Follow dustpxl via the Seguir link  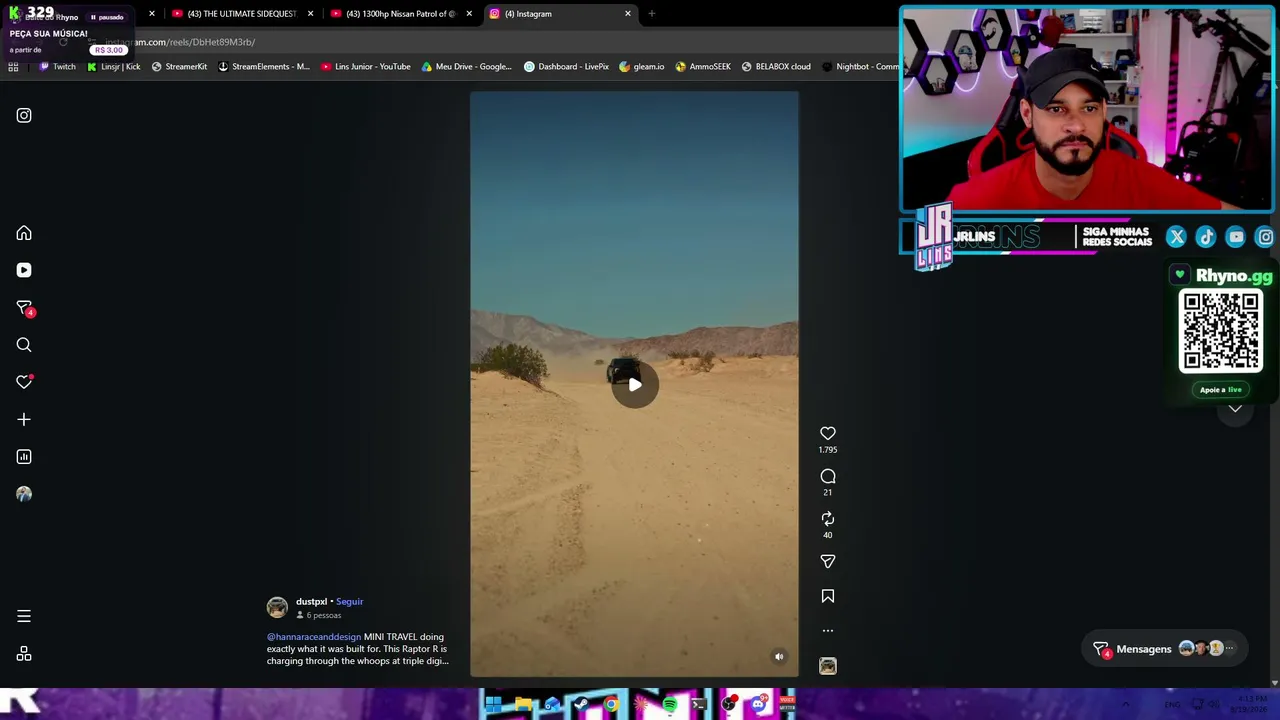[x=350, y=602]
